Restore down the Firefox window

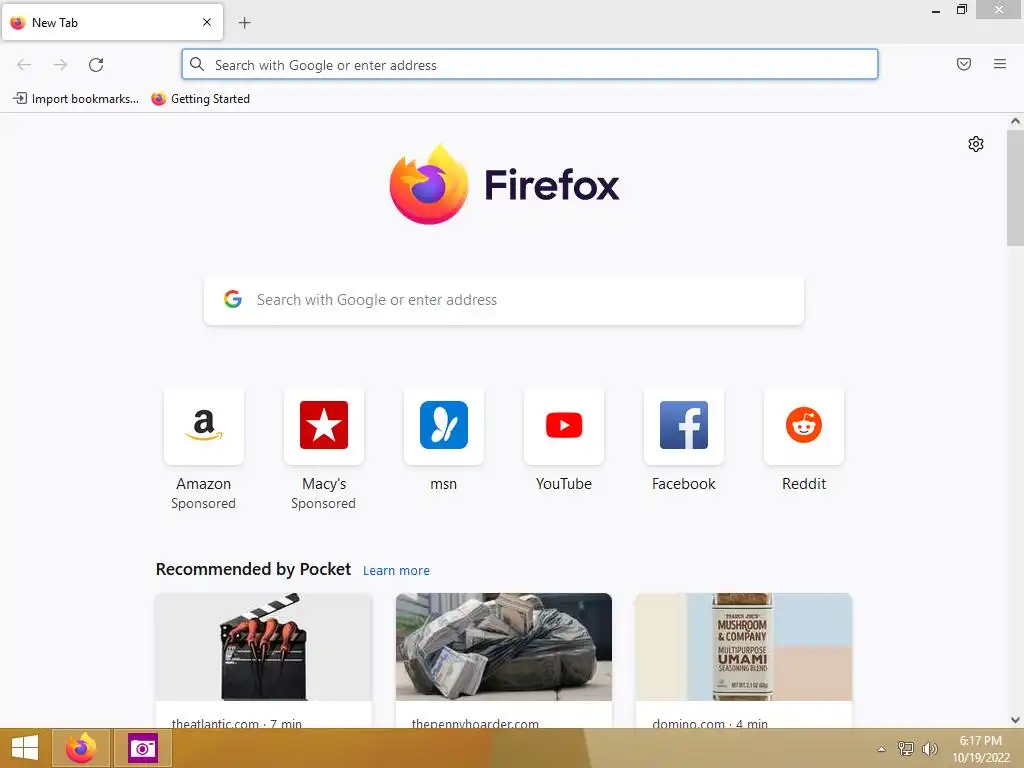click(962, 10)
